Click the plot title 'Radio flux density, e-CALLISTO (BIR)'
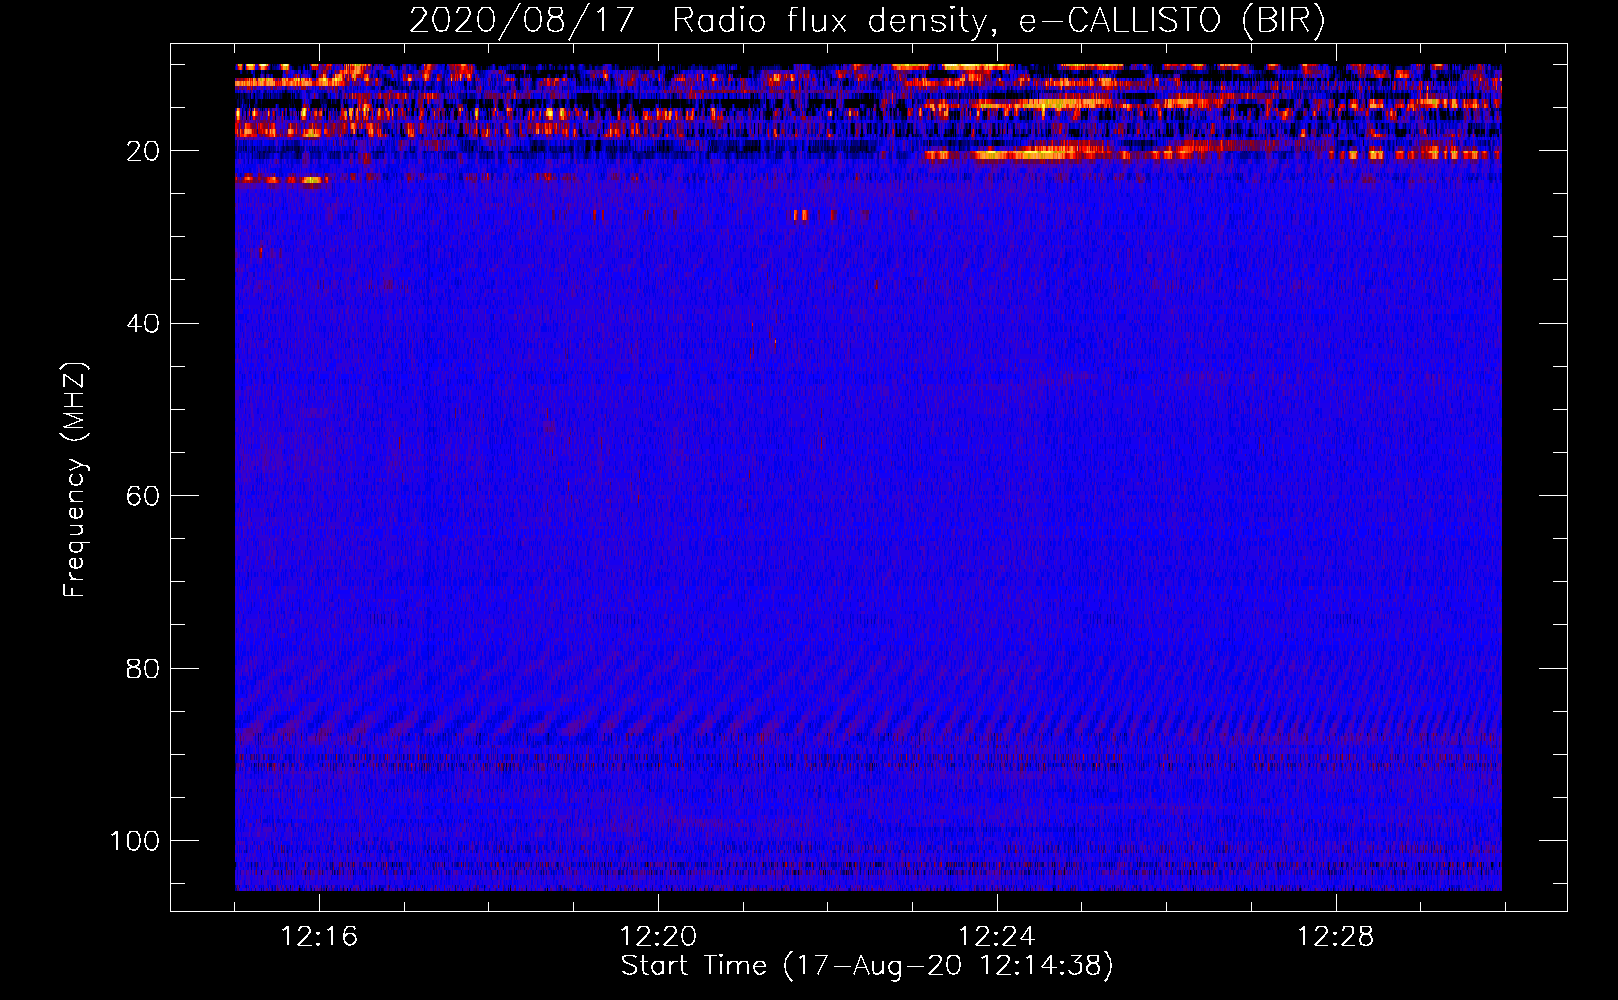This screenshot has height=1000, width=1618. pos(999,21)
